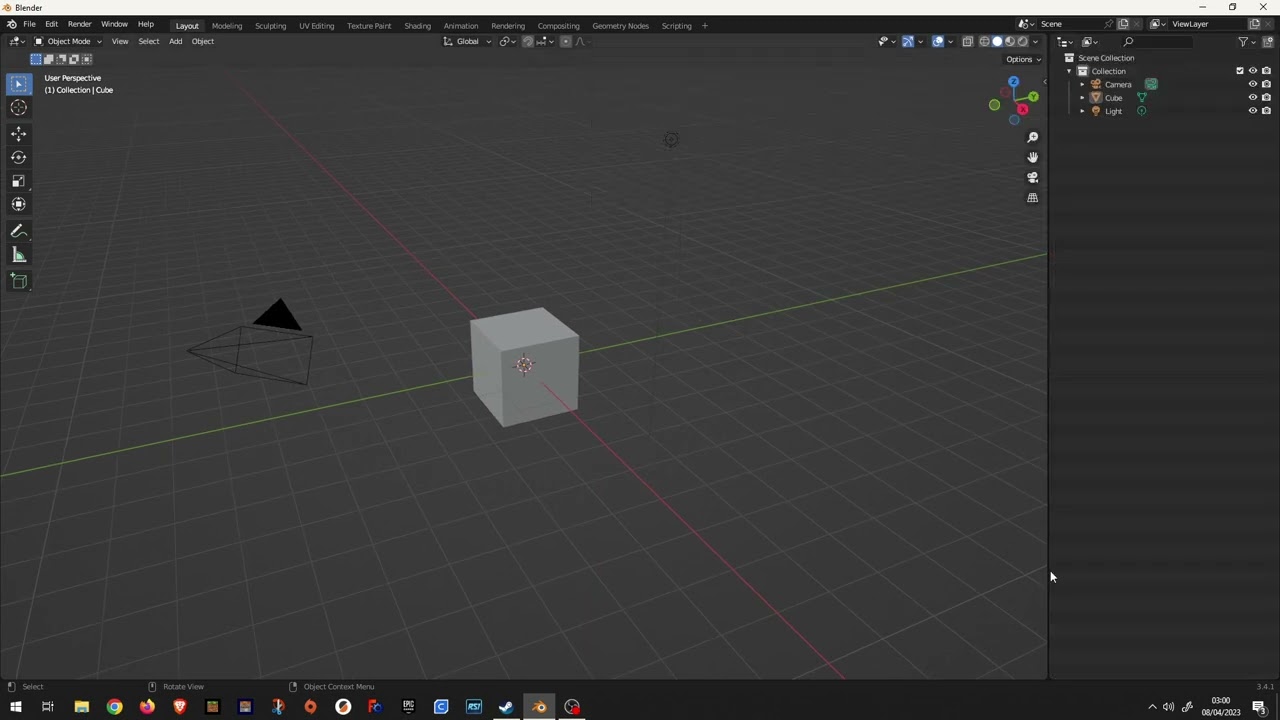Open the Global transform orientation dropdown

[x=468, y=42]
